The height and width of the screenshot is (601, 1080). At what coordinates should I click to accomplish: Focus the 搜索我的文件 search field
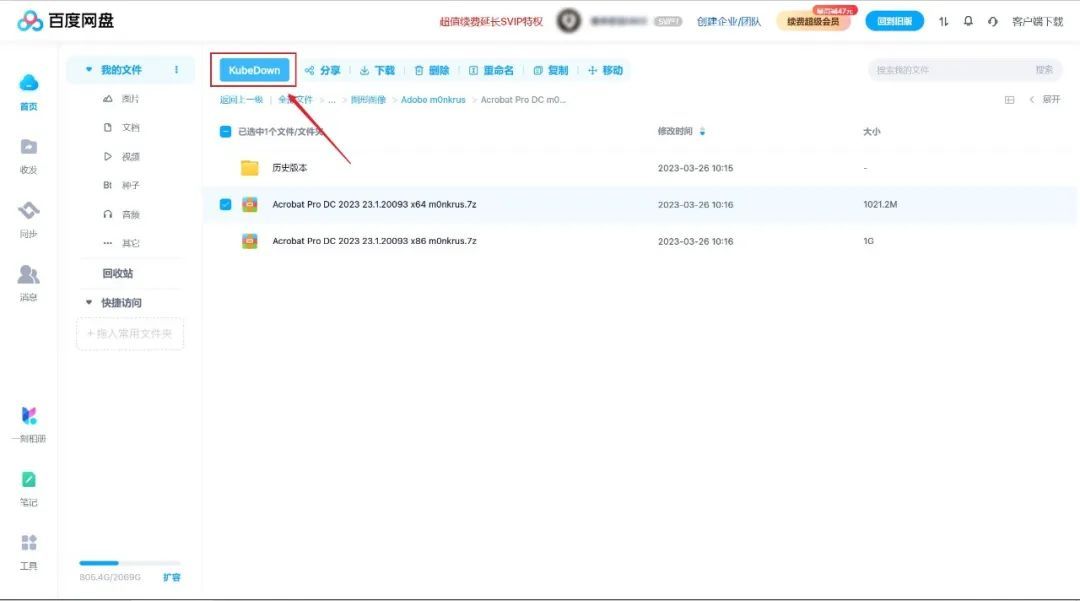[x=951, y=70]
